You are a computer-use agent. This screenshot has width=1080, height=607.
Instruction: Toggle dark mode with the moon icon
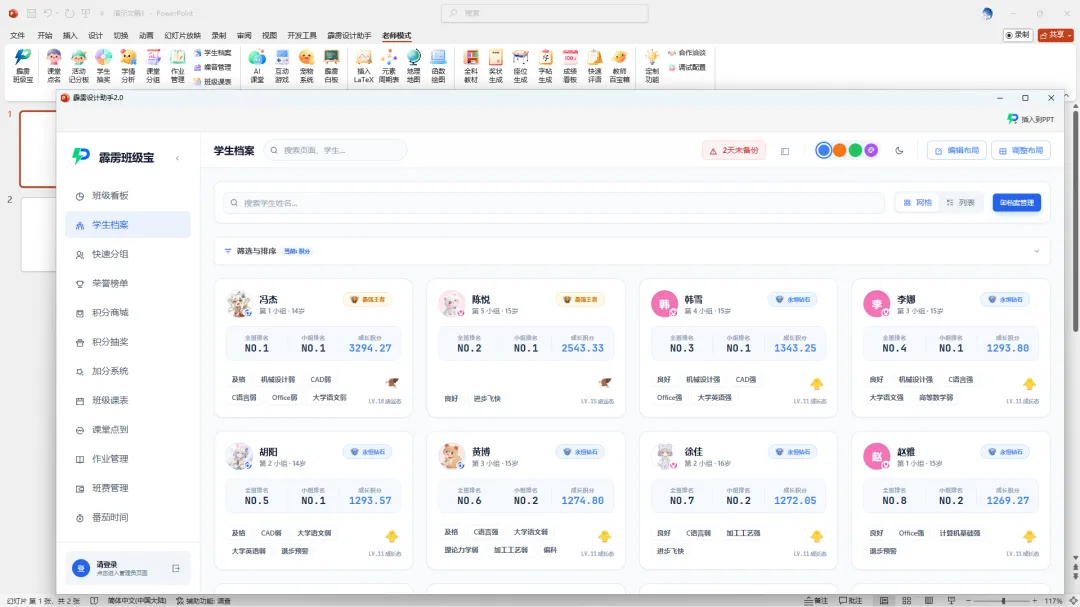pos(899,150)
